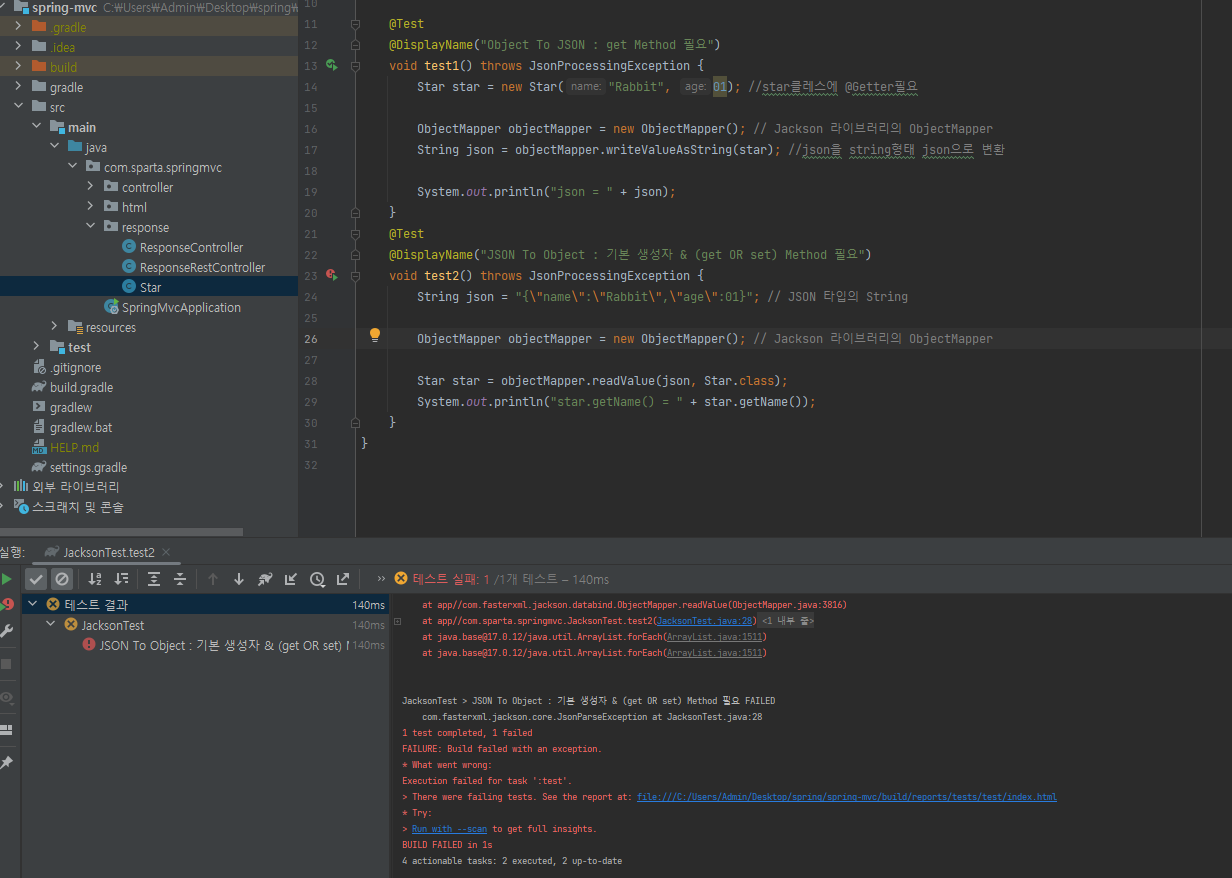Image resolution: width=1232 pixels, height=878 pixels.
Task: Sort test results by duration
Action: click(x=122, y=579)
